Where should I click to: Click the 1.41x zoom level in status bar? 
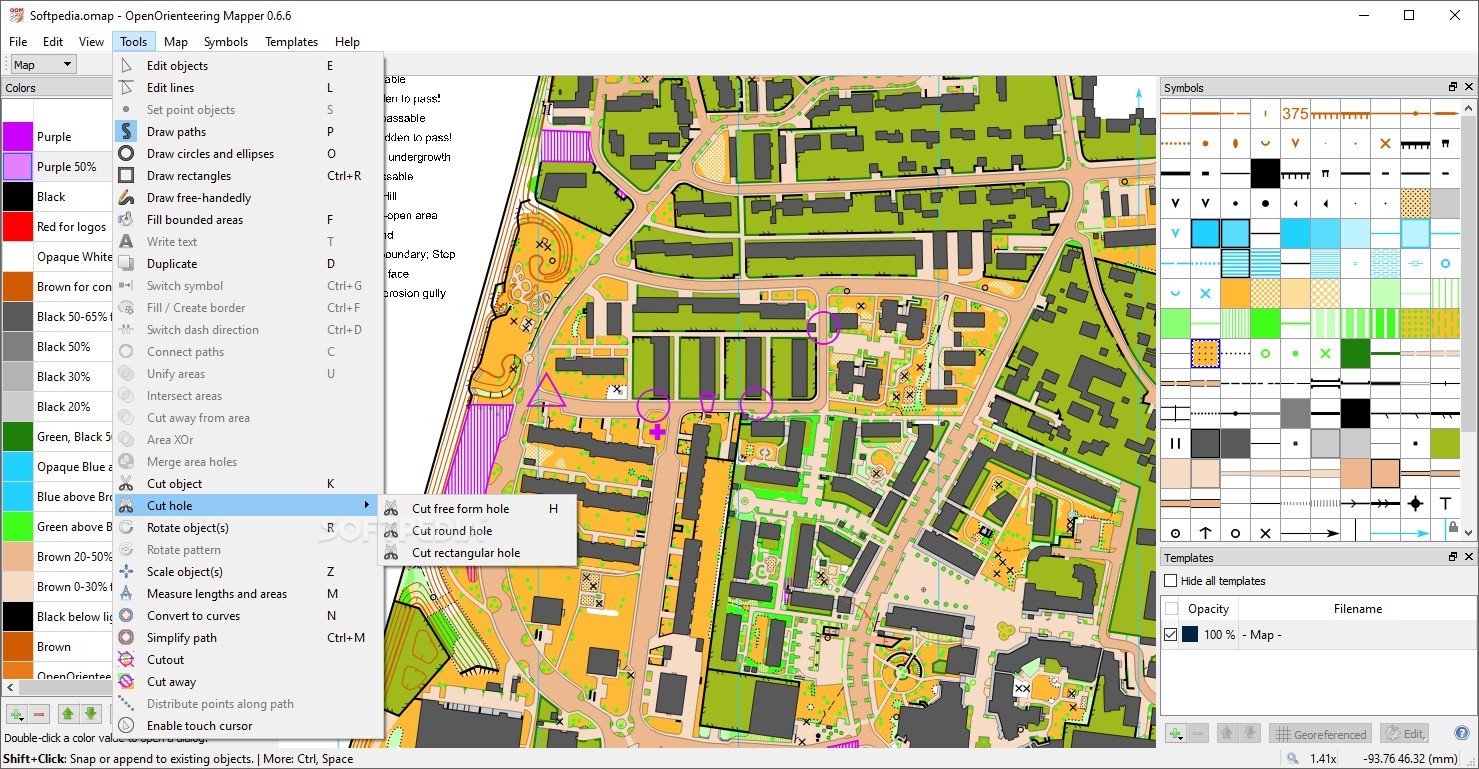tap(1323, 759)
